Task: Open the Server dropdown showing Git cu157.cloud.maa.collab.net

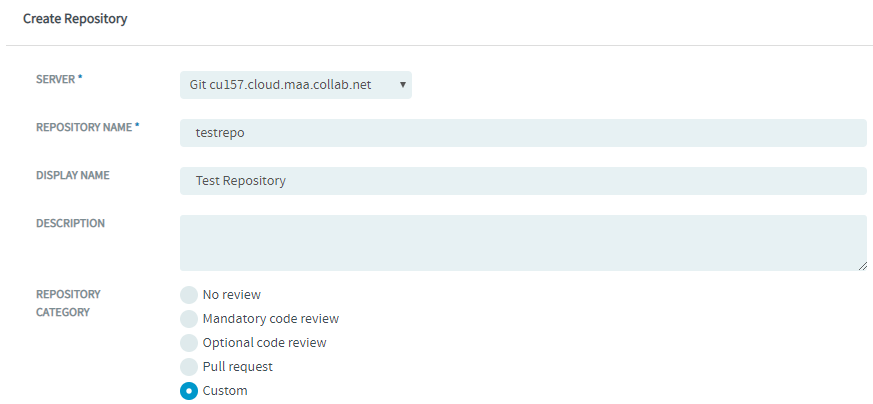Action: coord(296,85)
